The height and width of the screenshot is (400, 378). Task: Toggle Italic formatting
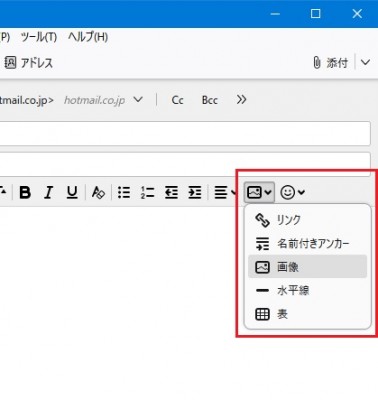[x=49, y=192]
